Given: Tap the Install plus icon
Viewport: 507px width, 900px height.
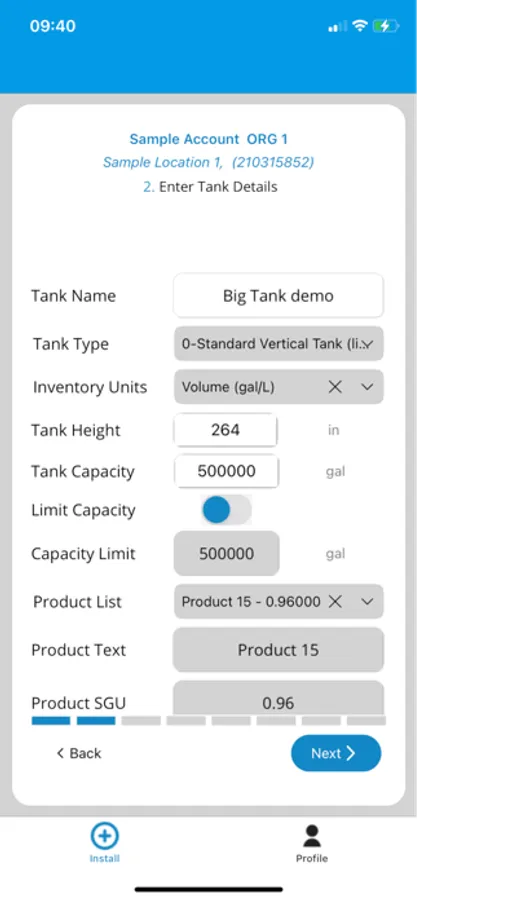Looking at the screenshot, I should pyautogui.click(x=105, y=836).
